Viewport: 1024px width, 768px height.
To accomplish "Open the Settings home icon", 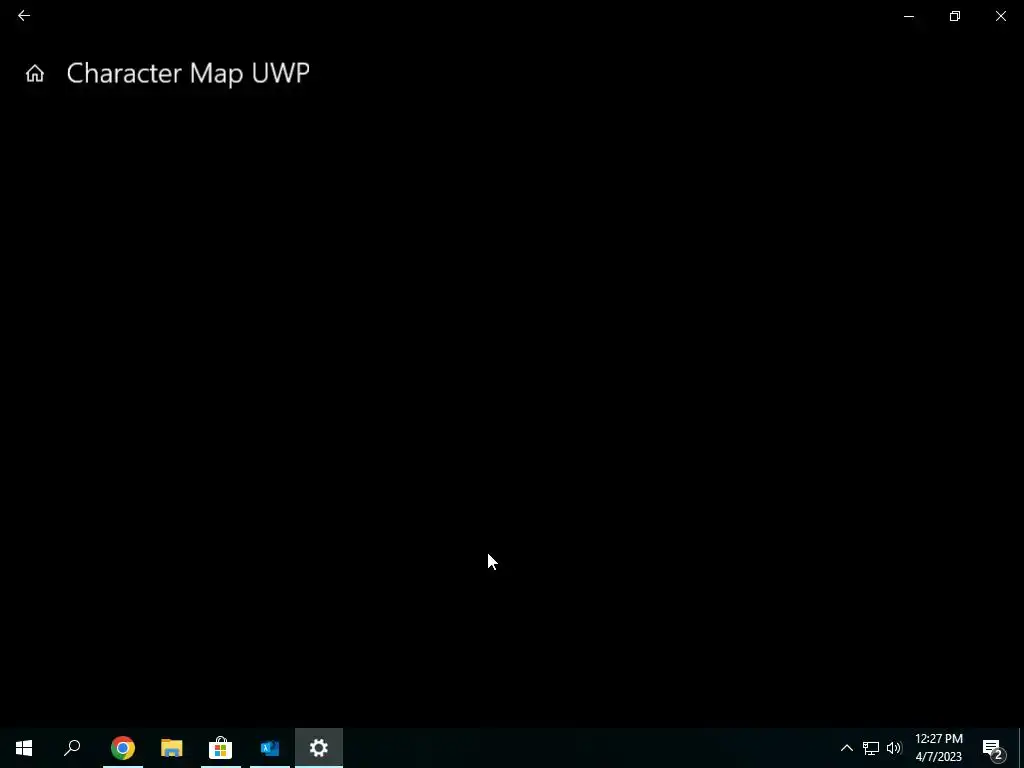I will pyautogui.click(x=35, y=73).
